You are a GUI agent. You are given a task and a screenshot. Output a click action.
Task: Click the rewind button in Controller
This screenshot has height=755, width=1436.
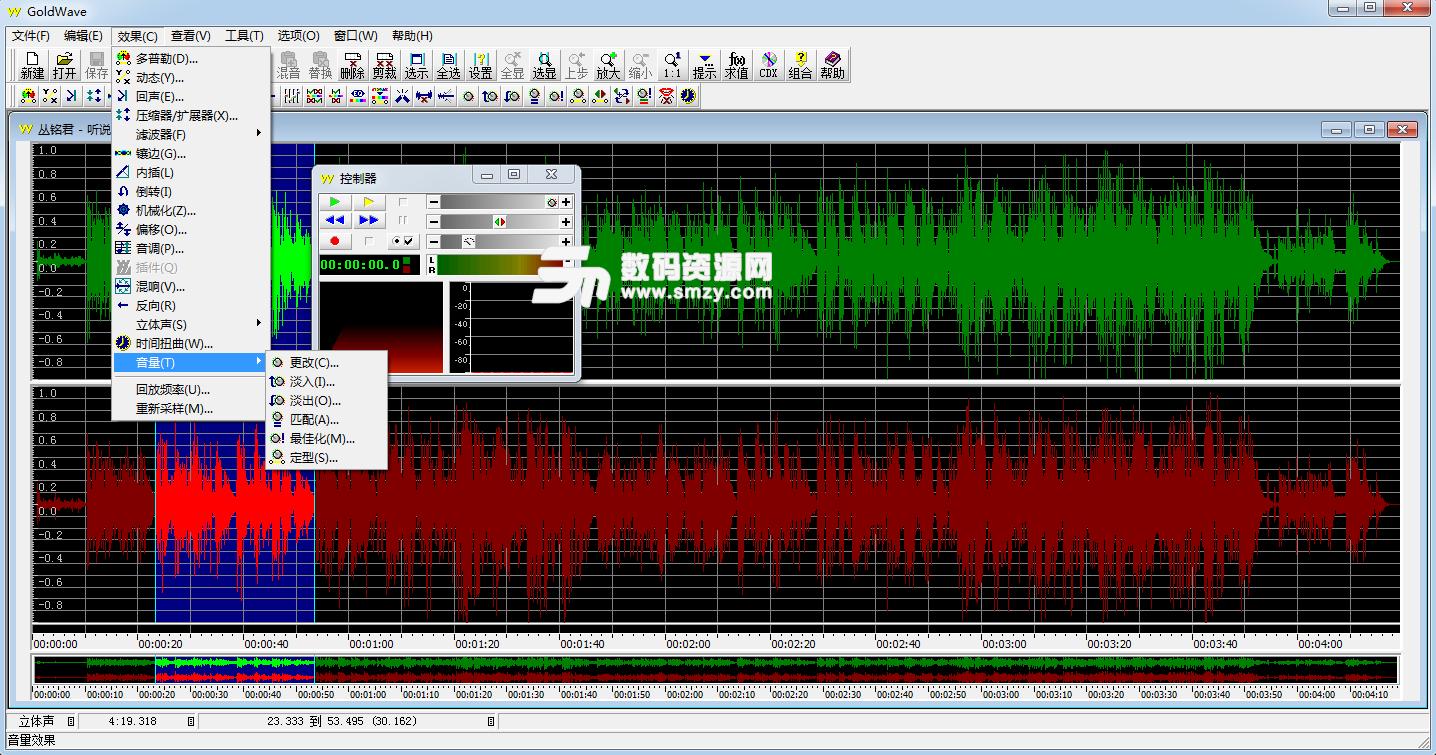pyautogui.click(x=335, y=220)
